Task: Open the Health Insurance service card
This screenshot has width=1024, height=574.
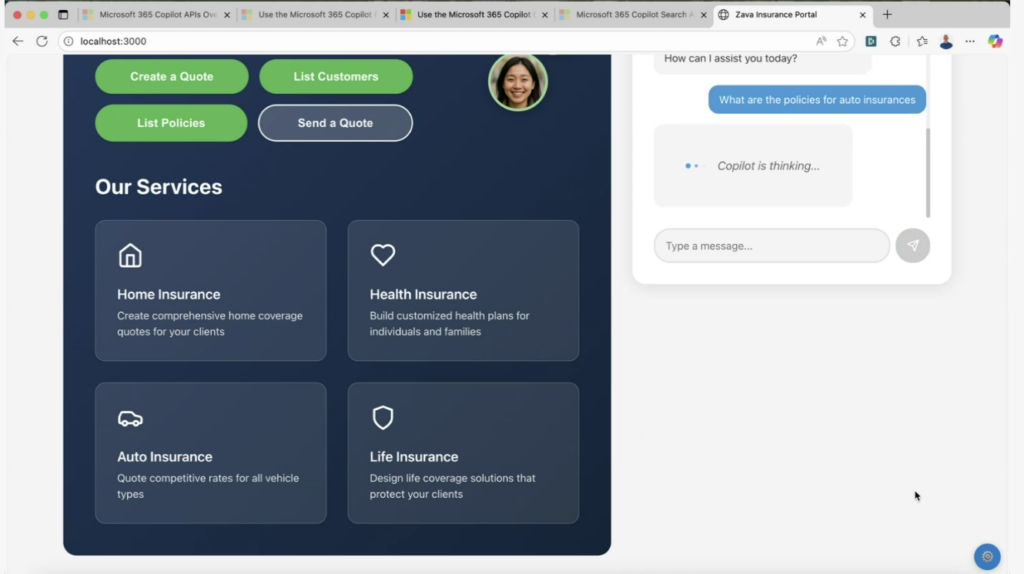Action: coord(463,290)
